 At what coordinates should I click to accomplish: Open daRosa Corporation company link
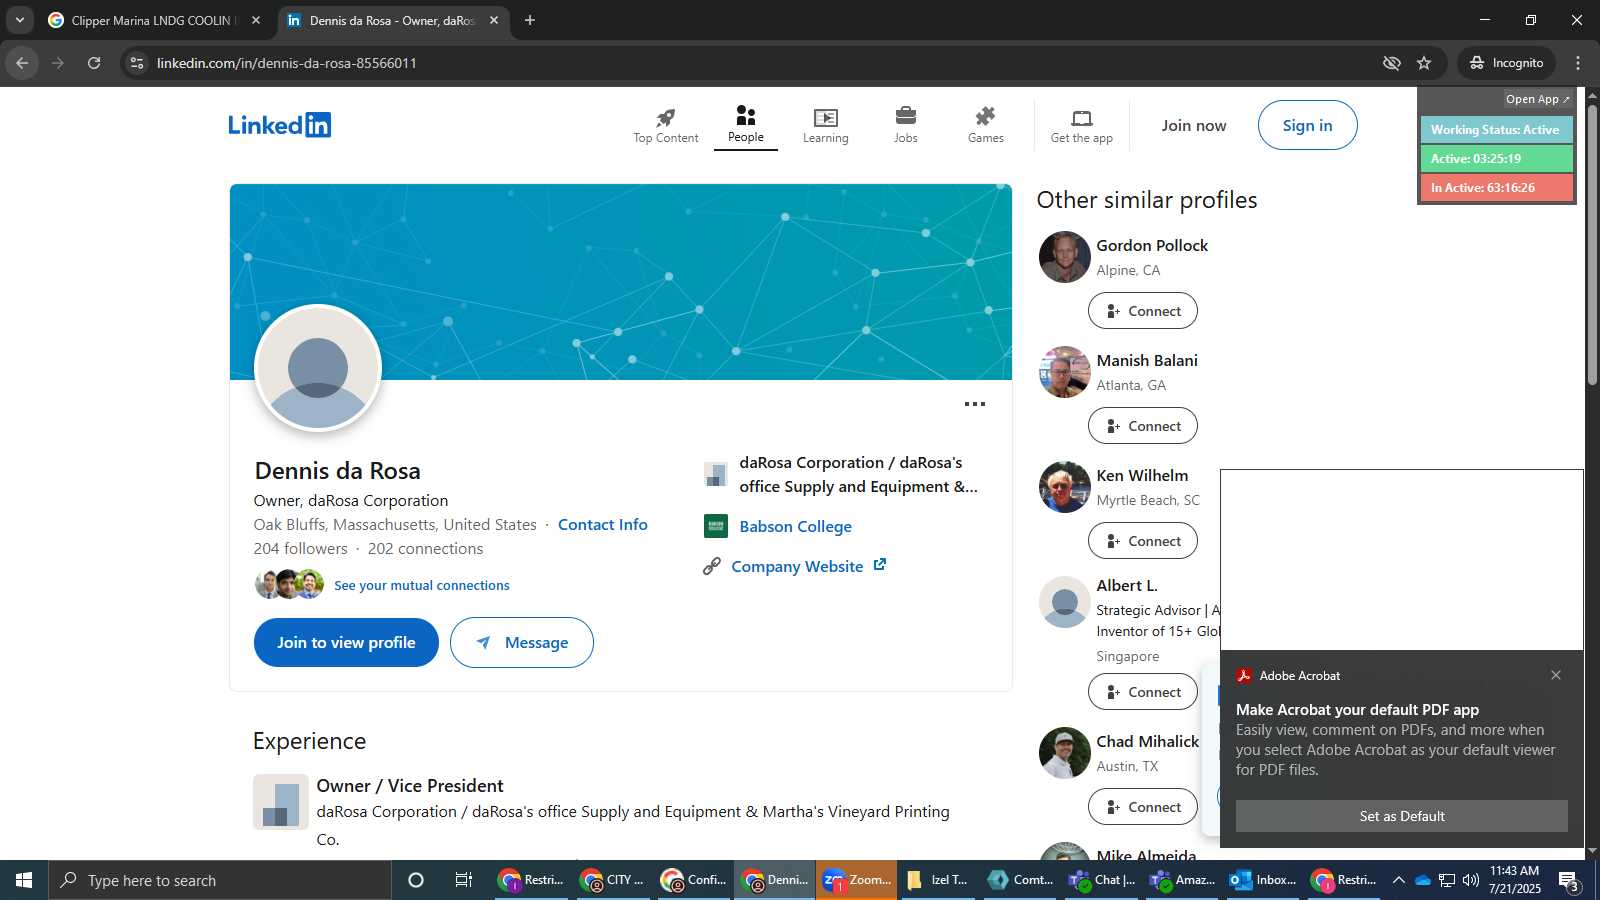coord(858,474)
